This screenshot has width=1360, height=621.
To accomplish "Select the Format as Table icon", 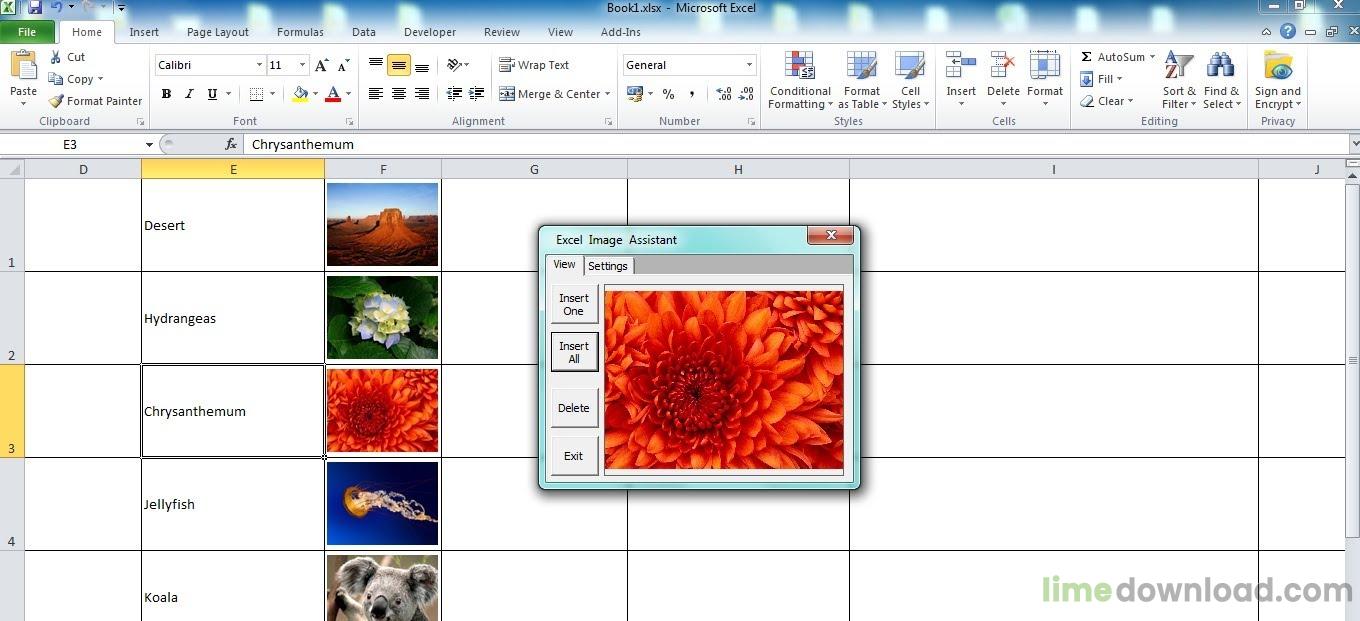I will point(861,66).
